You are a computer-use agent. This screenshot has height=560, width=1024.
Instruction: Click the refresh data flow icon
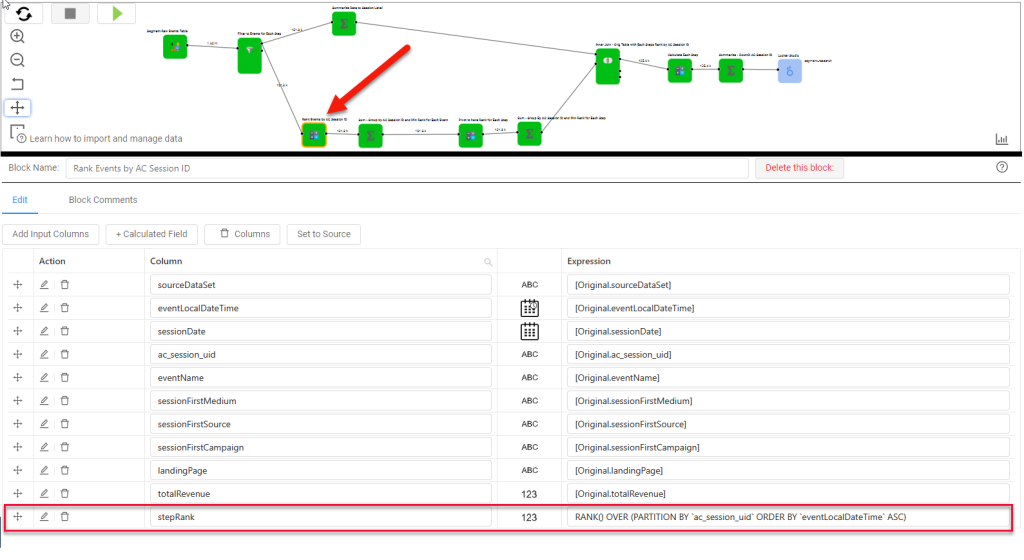coord(24,13)
